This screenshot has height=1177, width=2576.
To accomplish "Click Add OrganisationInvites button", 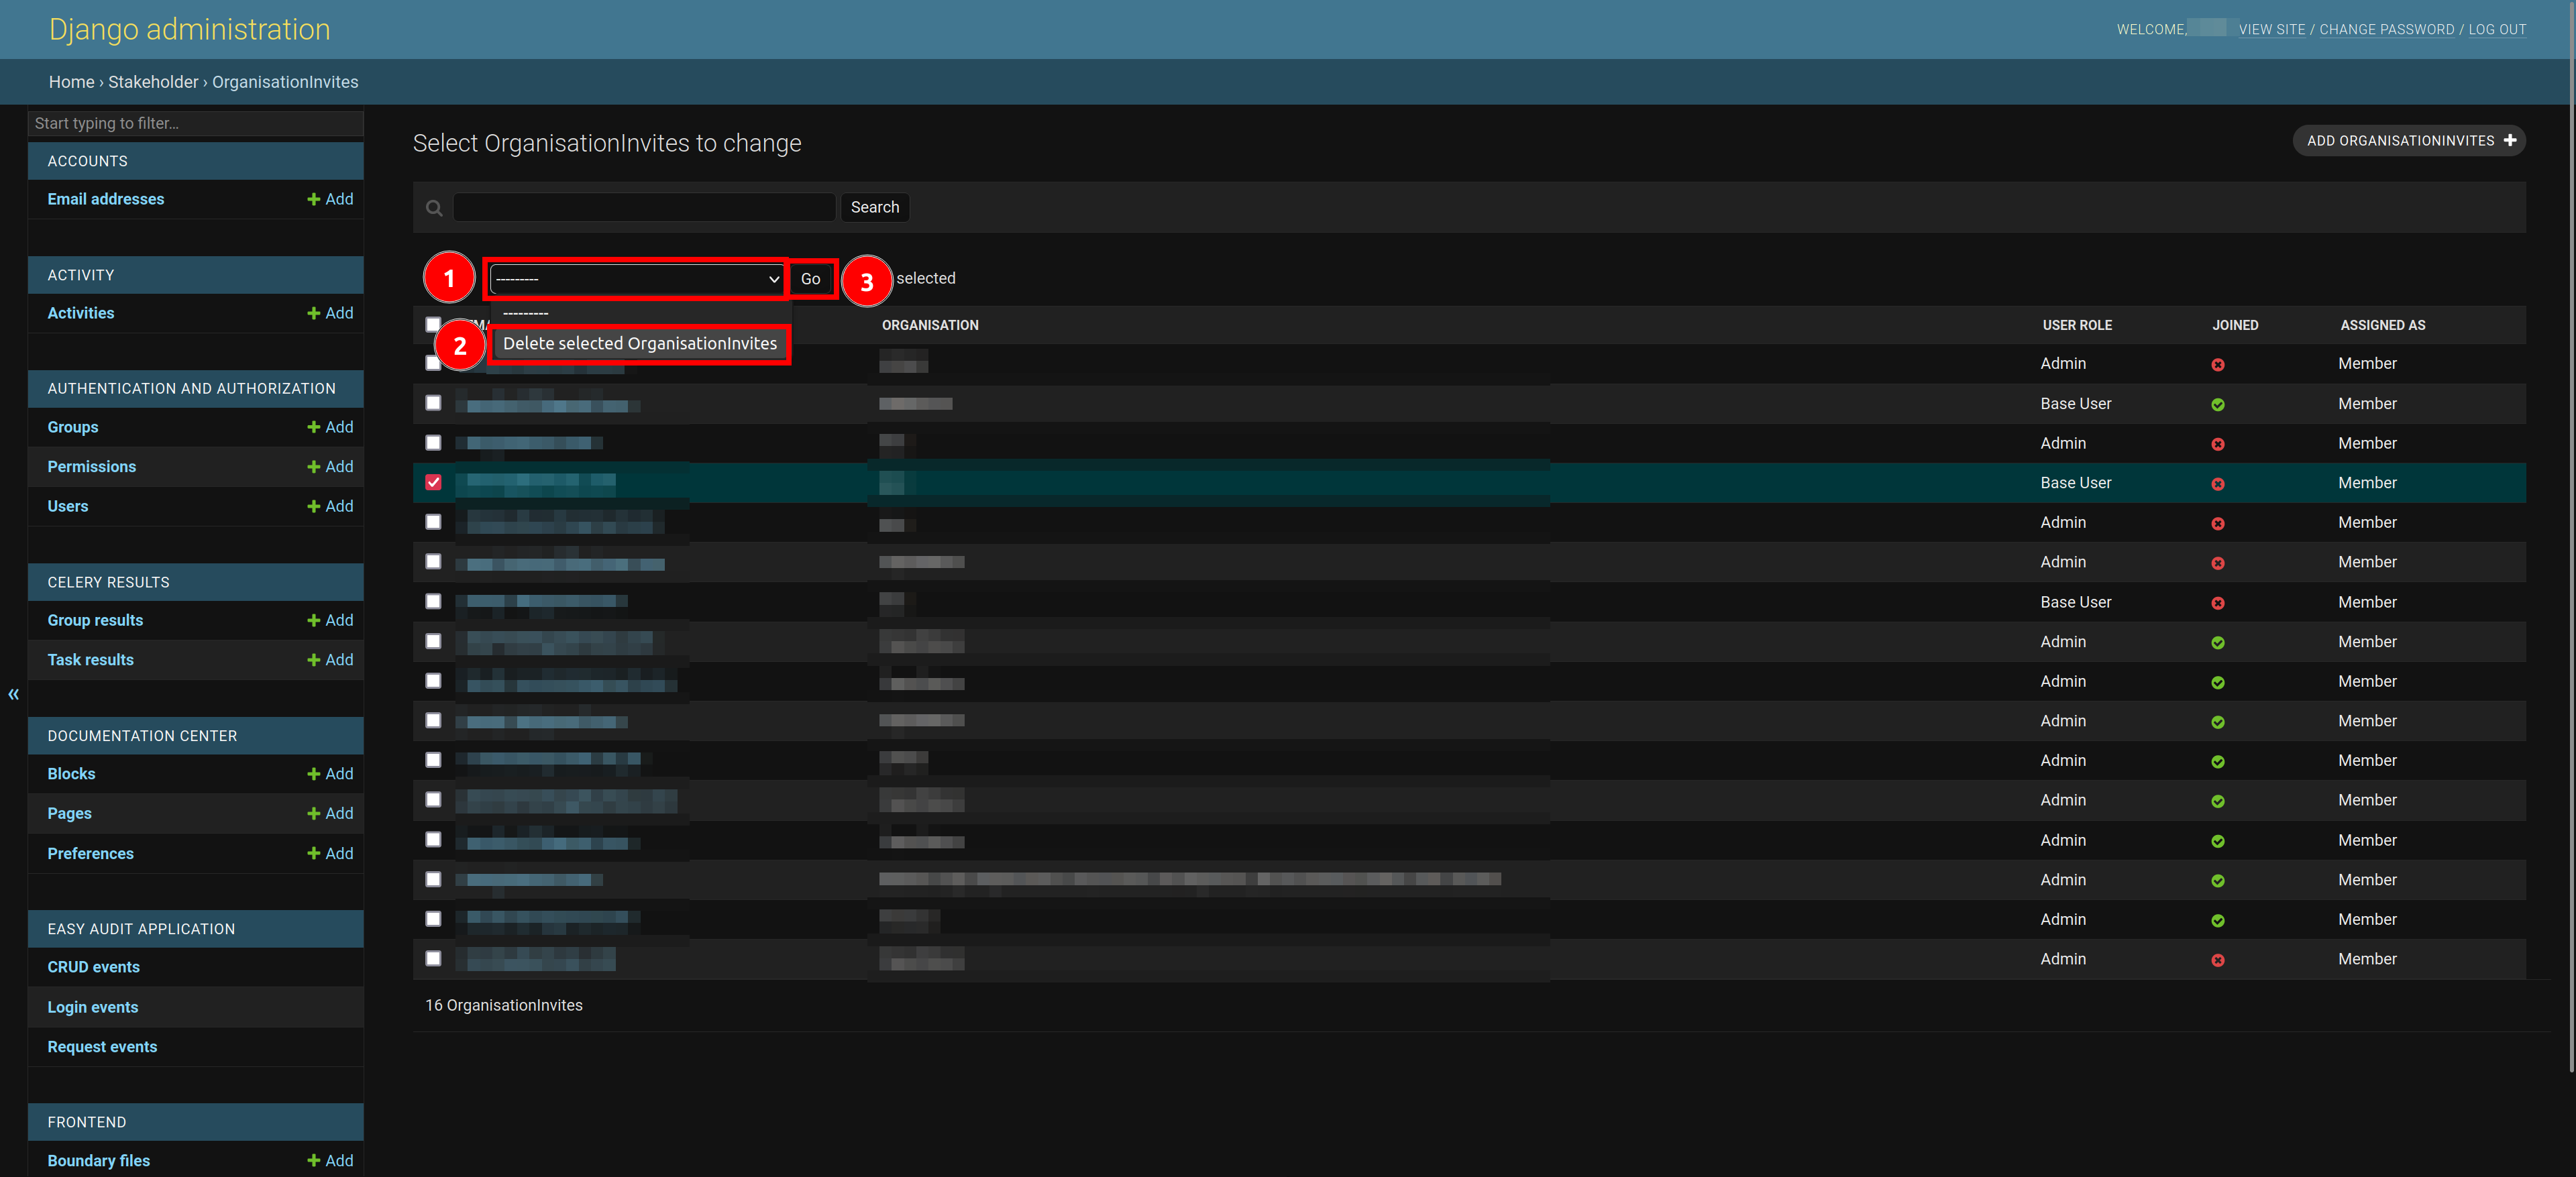I will [x=2409, y=140].
